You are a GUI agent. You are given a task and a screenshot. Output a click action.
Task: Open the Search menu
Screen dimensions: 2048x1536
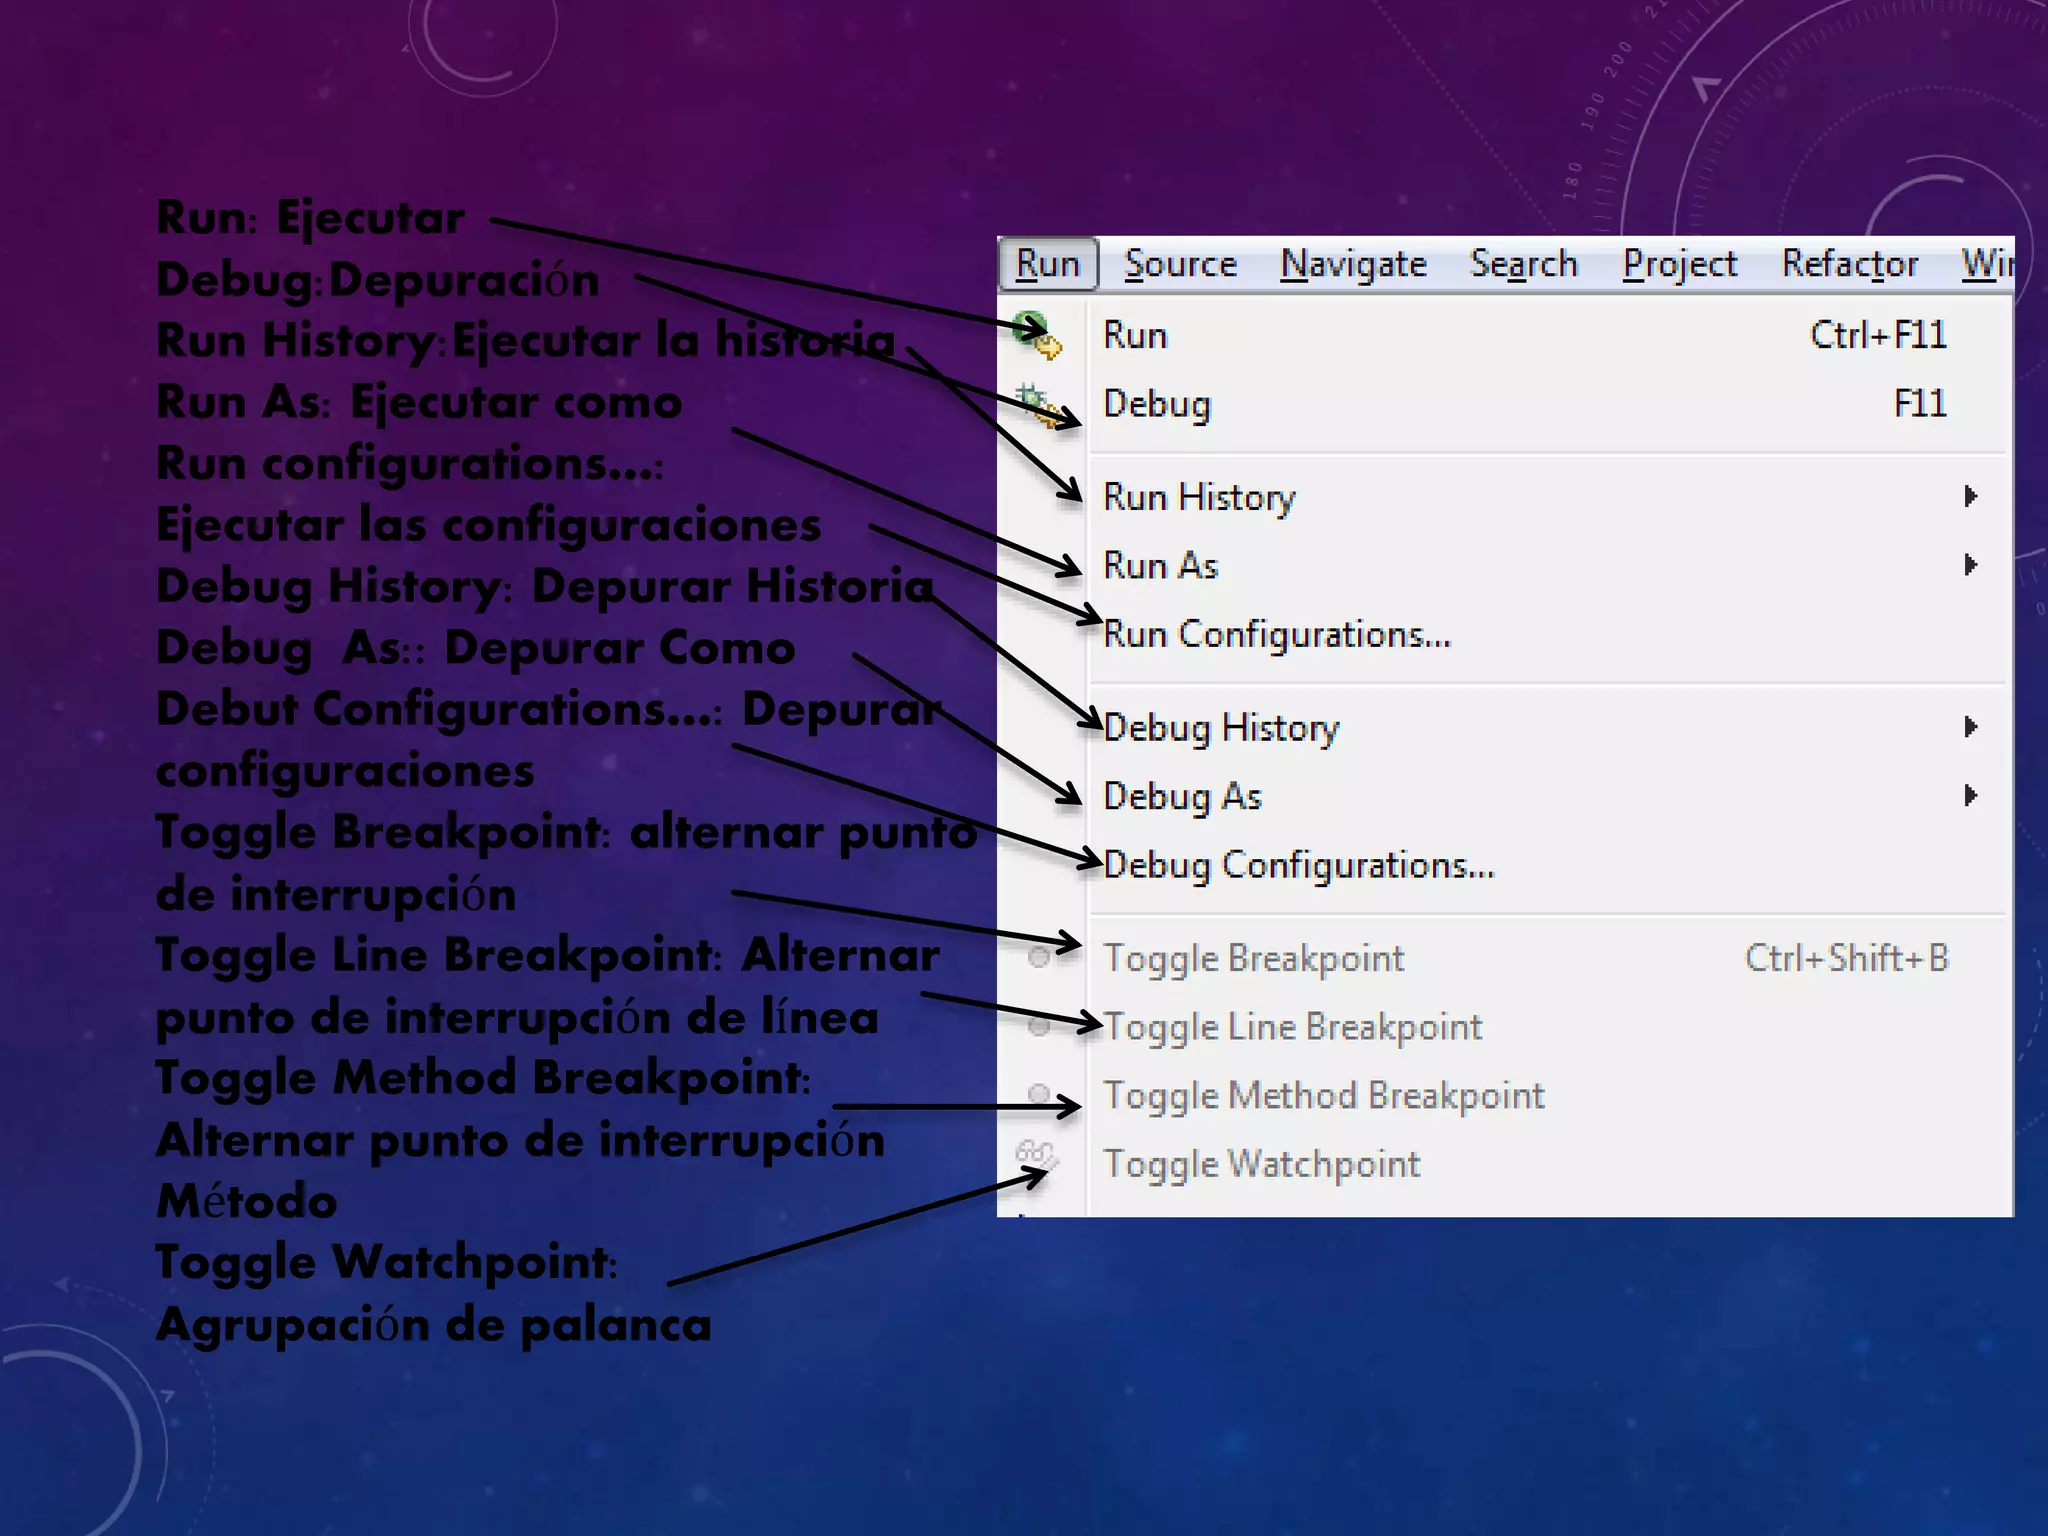(x=1523, y=264)
